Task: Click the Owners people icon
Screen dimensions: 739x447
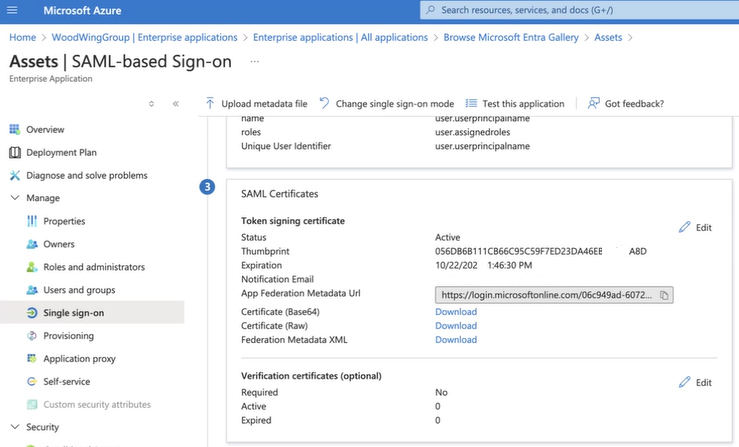Action: pyautogui.click(x=32, y=244)
